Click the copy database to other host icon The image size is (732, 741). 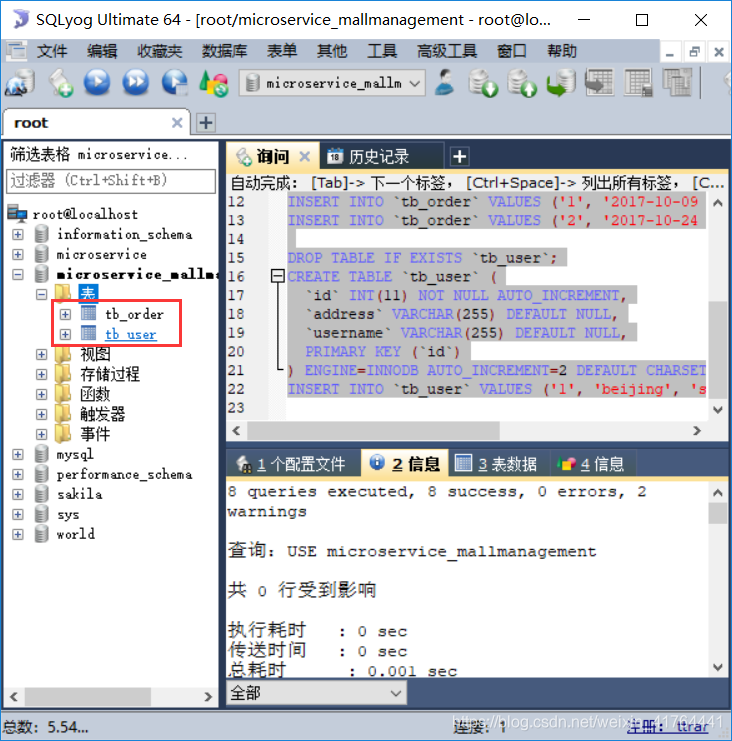coord(560,83)
